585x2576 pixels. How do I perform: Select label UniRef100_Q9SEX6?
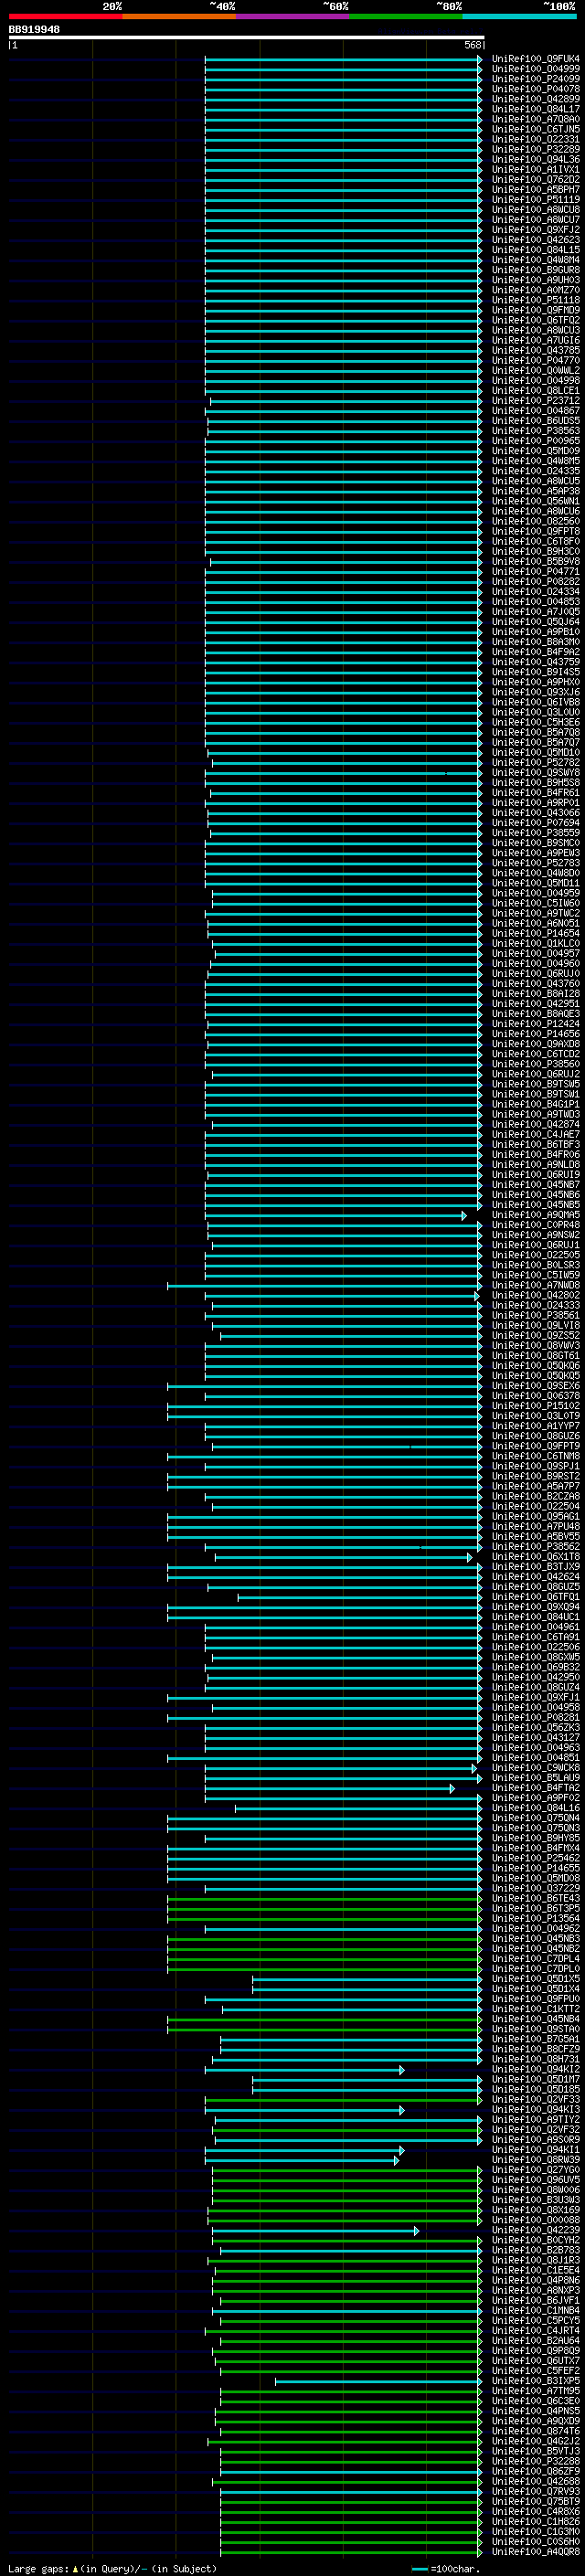[536, 1386]
